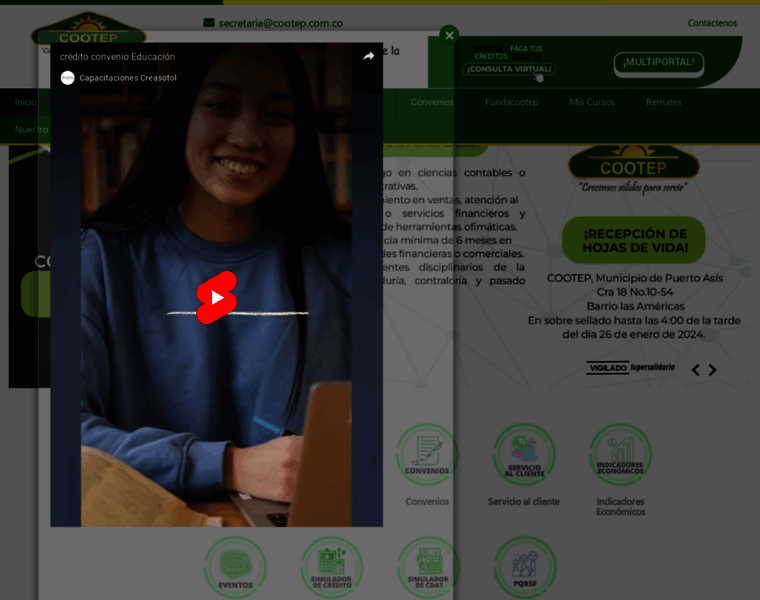Go to next slide arrow
The width and height of the screenshot is (760, 600).
(x=712, y=370)
